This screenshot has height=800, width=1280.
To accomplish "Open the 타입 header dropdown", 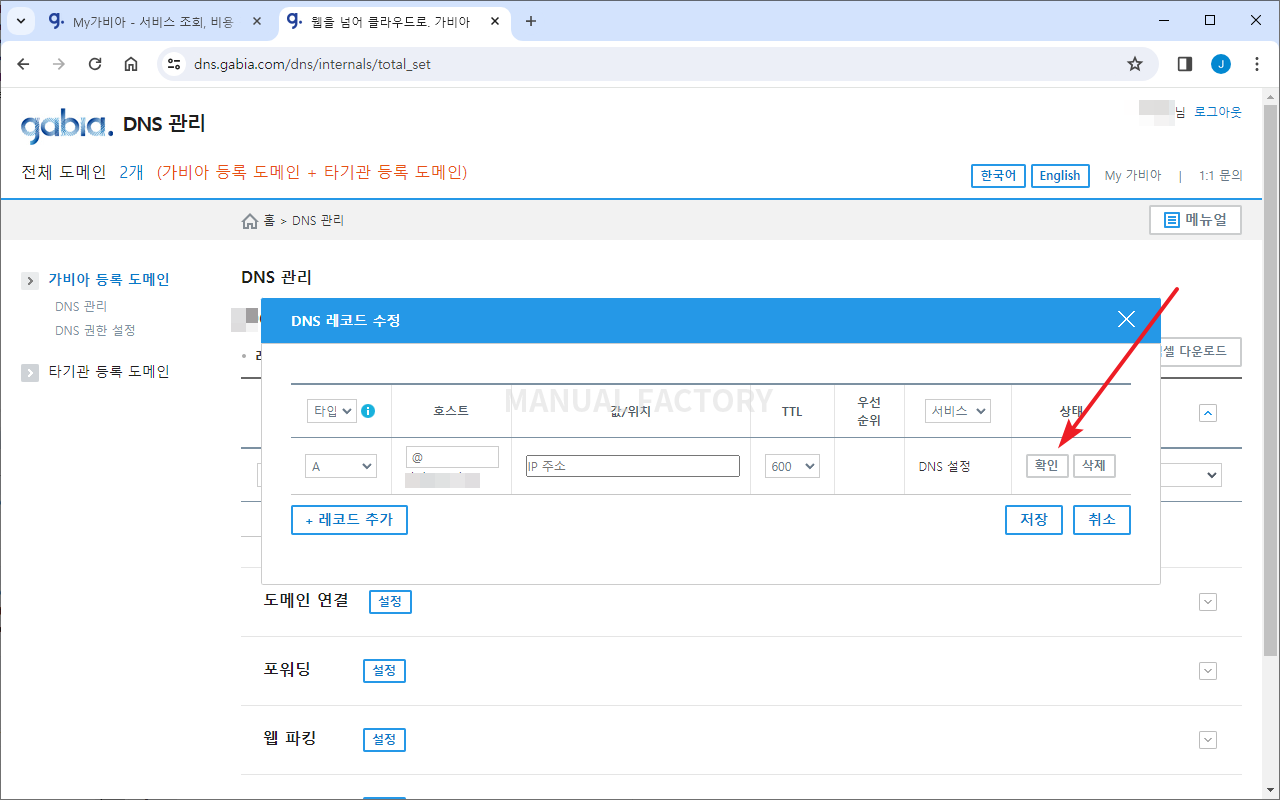I will click(332, 411).
